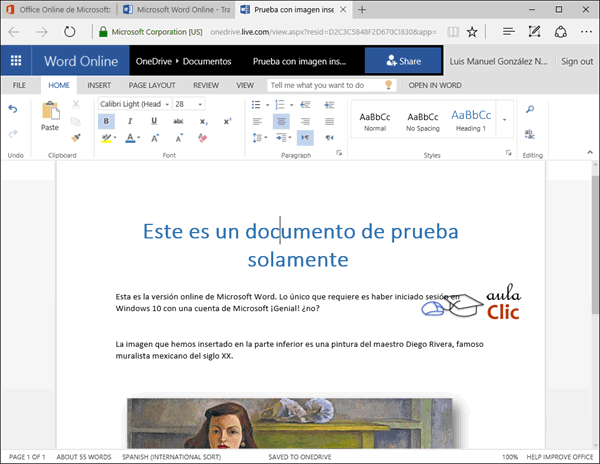600x464 pixels.
Task: Go to OneDrive breadcrumb link
Action: click(x=153, y=61)
